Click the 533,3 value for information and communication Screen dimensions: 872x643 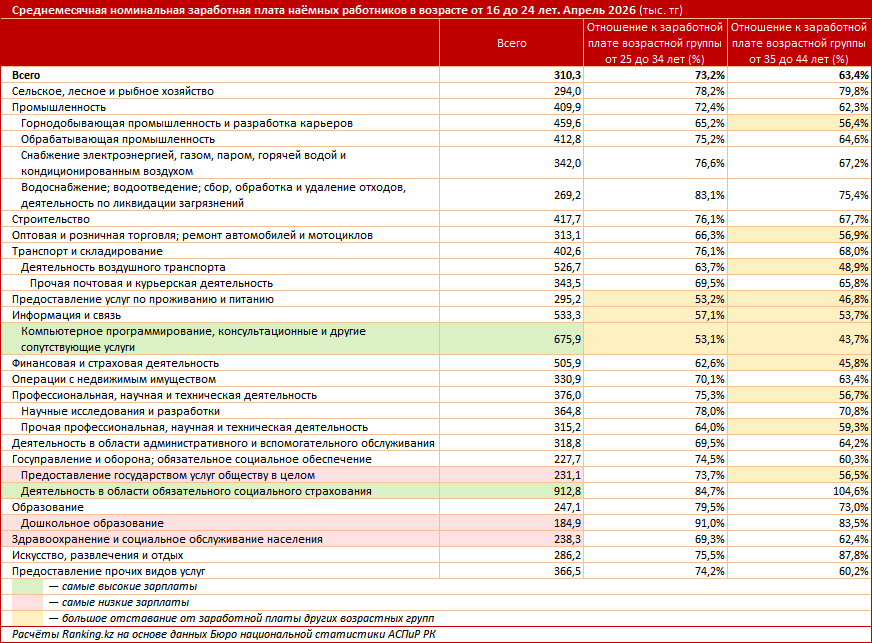[x=567, y=315]
